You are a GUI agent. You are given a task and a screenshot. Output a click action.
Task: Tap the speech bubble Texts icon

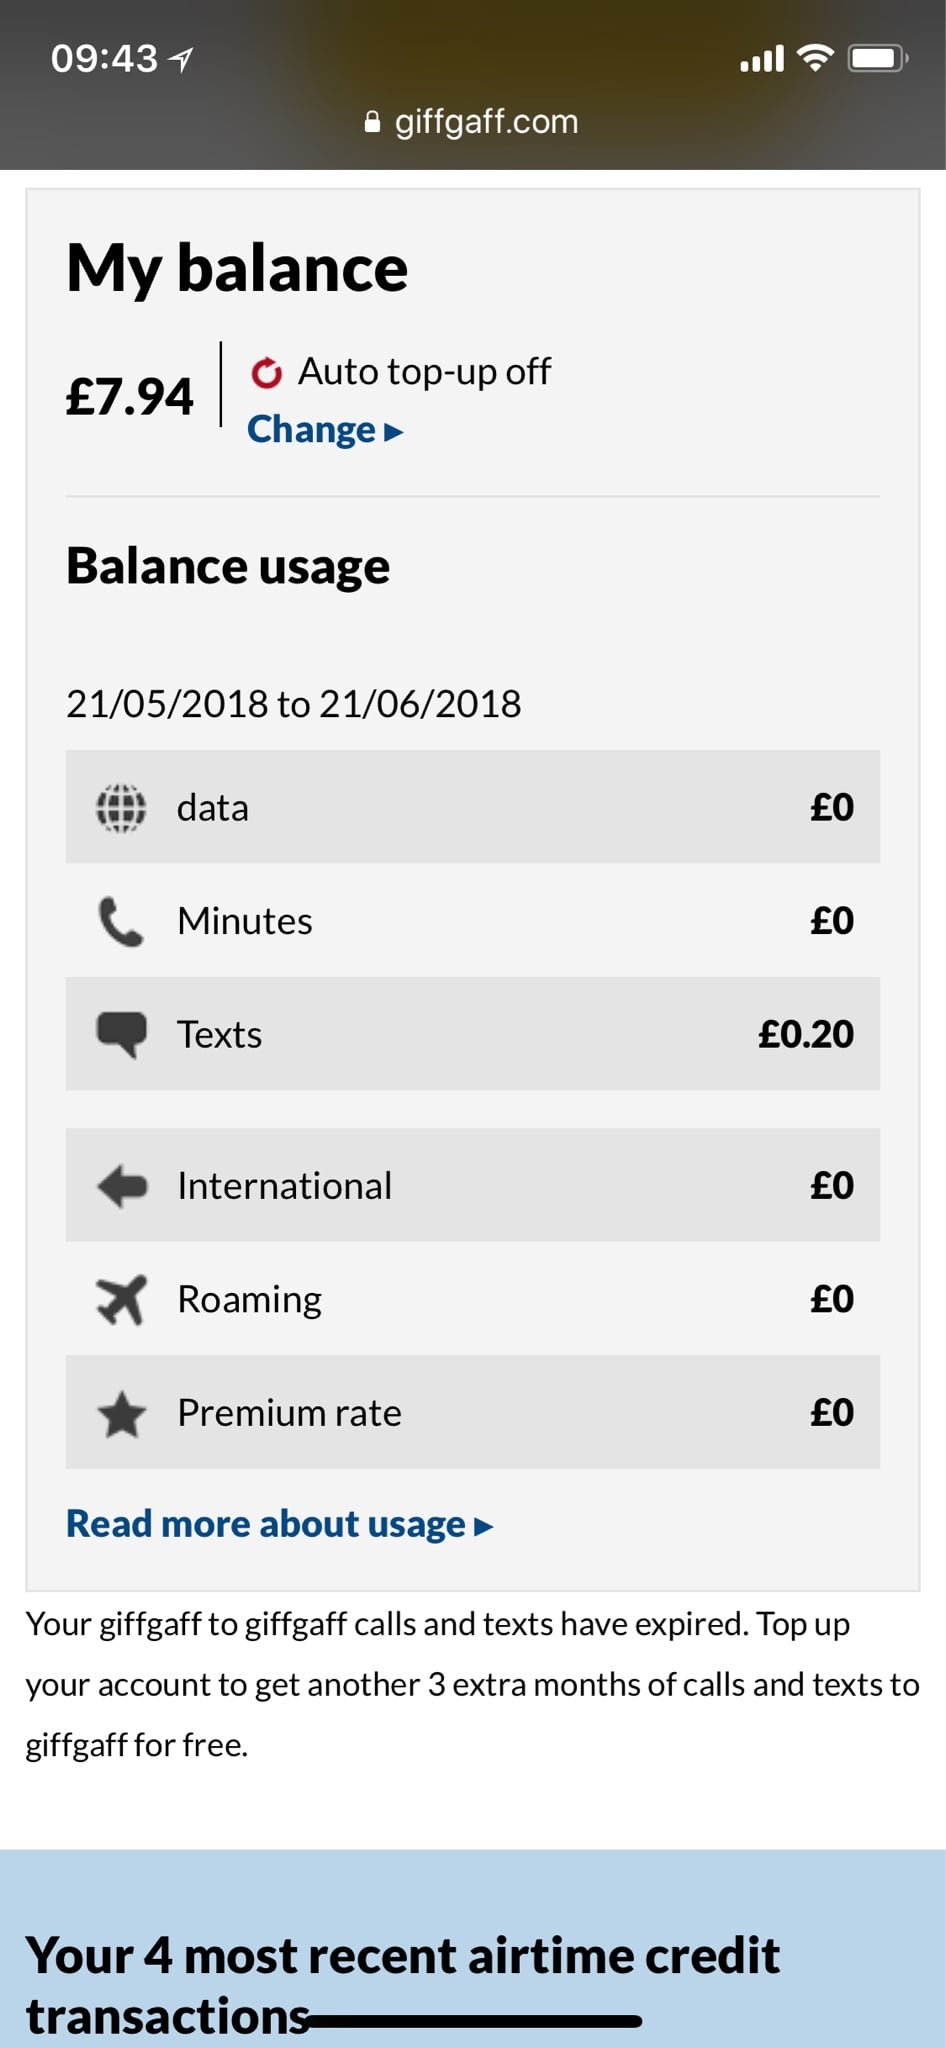coord(121,1035)
